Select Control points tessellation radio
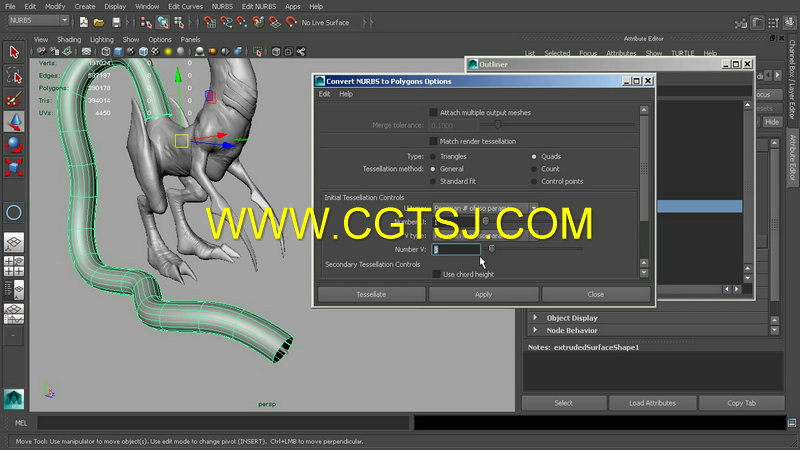The image size is (800, 450). click(534, 182)
